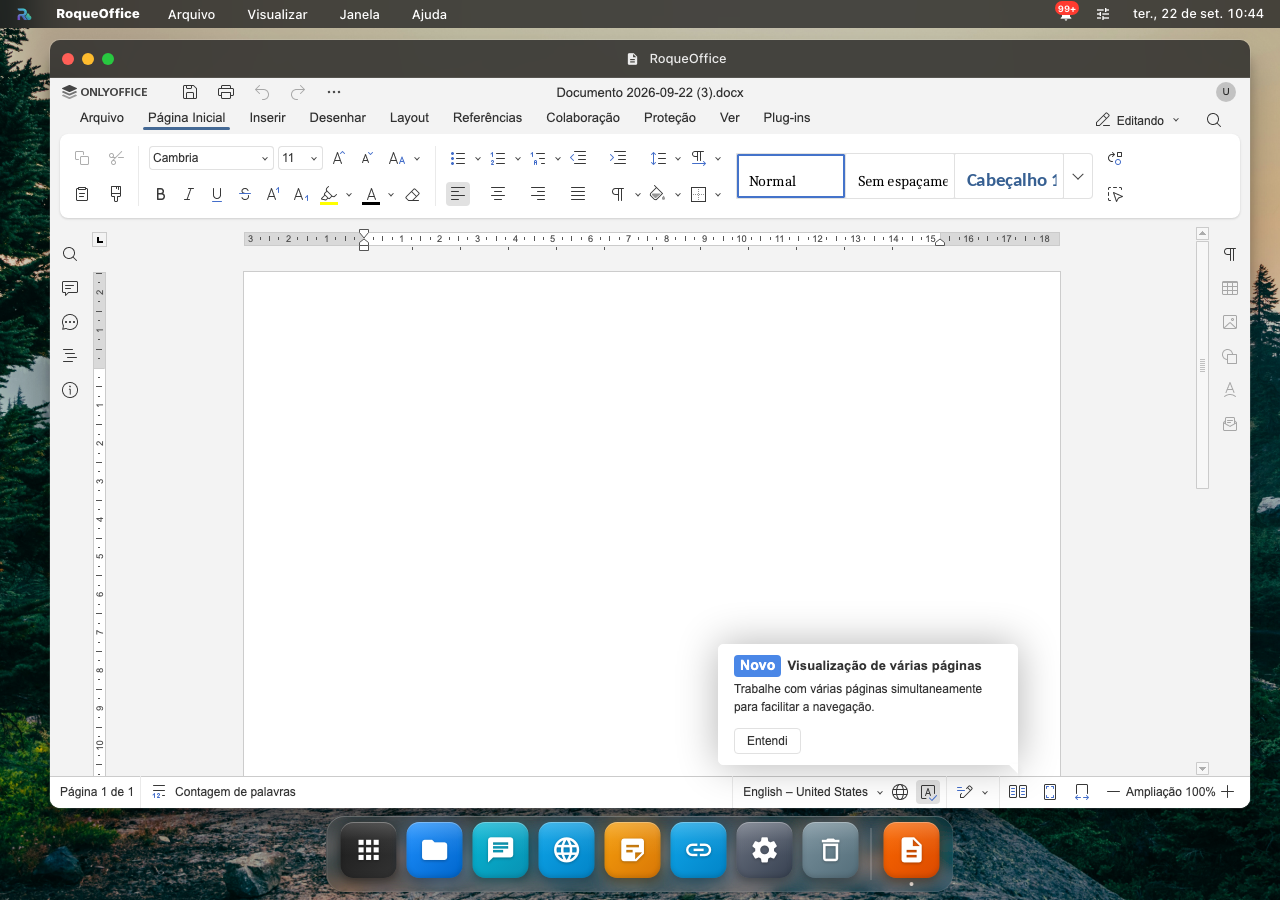Viewport: 1280px width, 900px height.
Task: Switch to the Inserir tab
Action: [267, 118]
